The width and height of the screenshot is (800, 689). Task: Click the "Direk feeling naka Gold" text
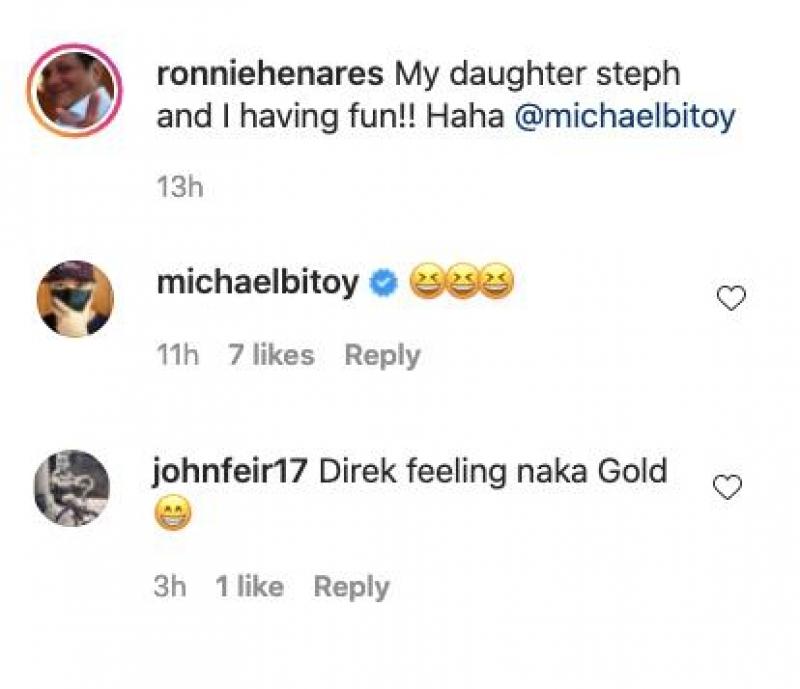pyautogui.click(x=492, y=471)
